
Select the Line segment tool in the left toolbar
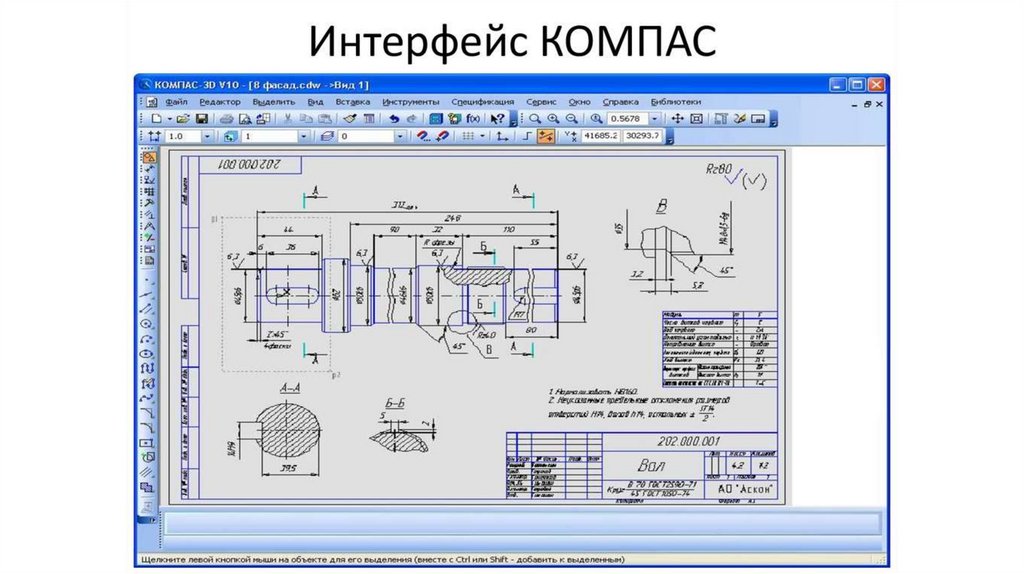(x=148, y=308)
